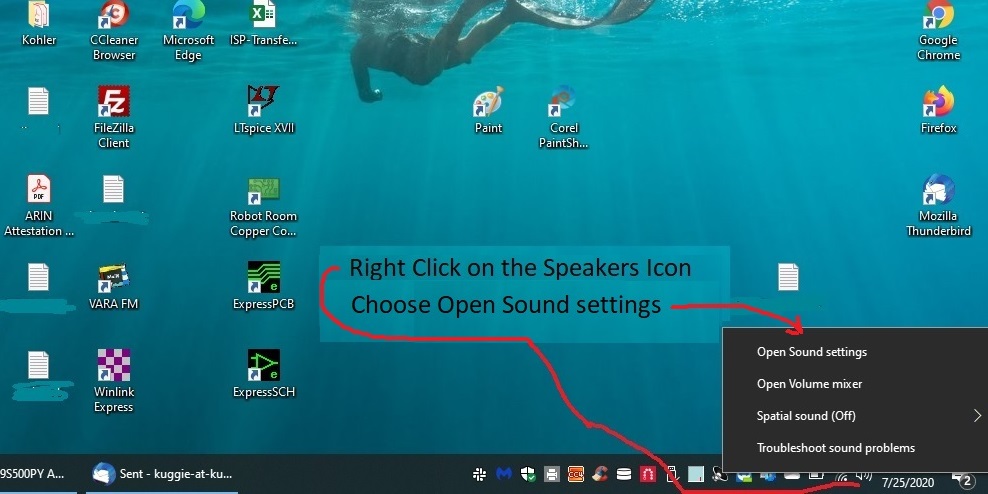Switch to Thunderbird Sent - kuggie taskbar window
The height and width of the screenshot is (494, 988).
tap(162, 474)
